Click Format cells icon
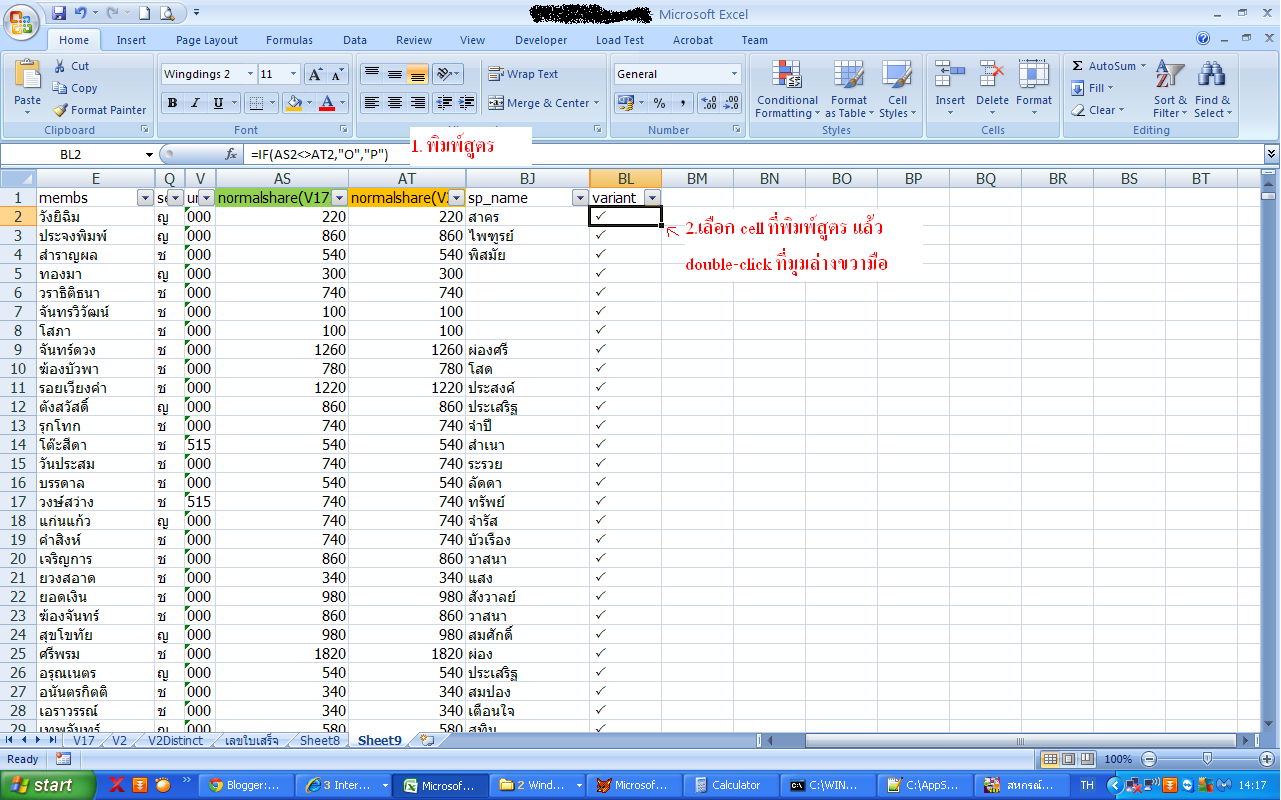1281x800 pixels. tap(1034, 75)
